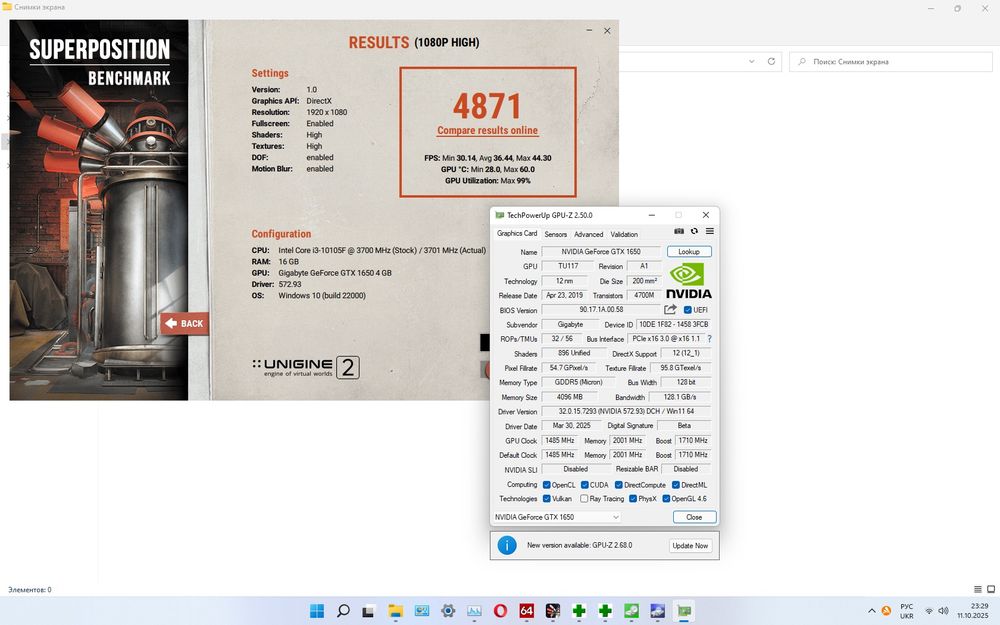Screen dimensions: 1000x625
Task: Toggle the UEFI checkbox
Action: coord(688,310)
